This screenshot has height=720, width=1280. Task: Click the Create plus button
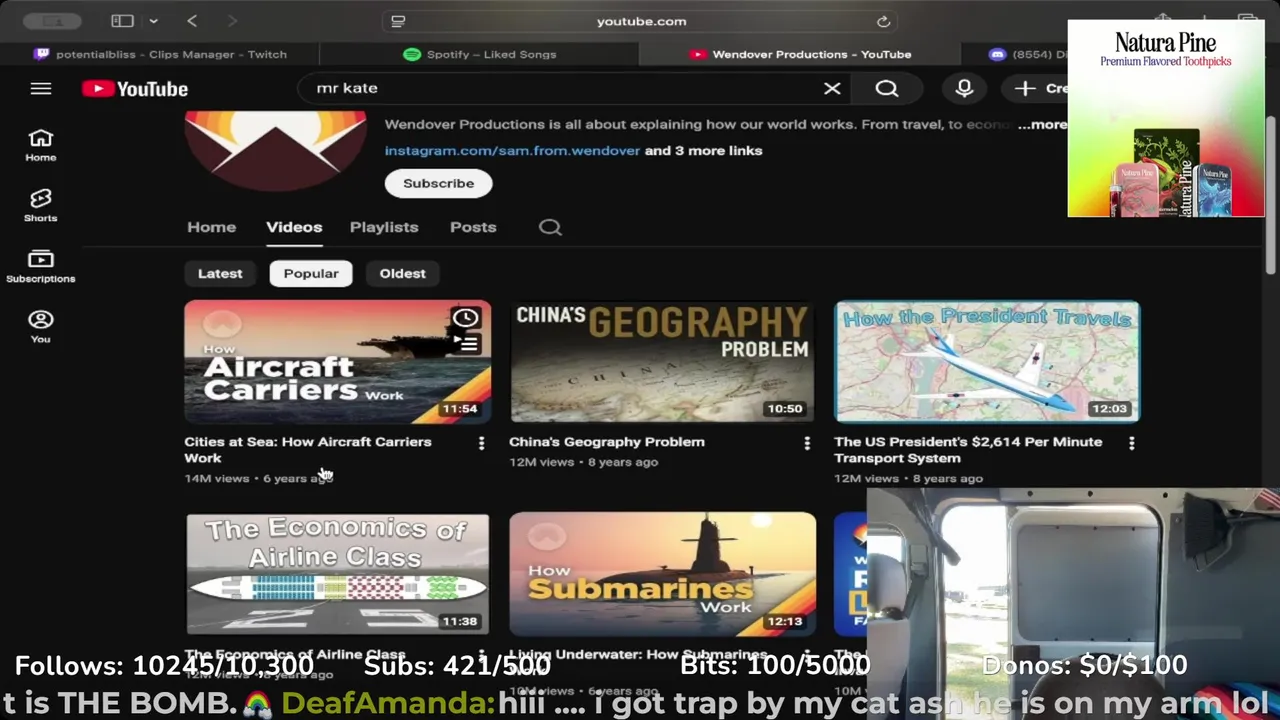(1038, 89)
